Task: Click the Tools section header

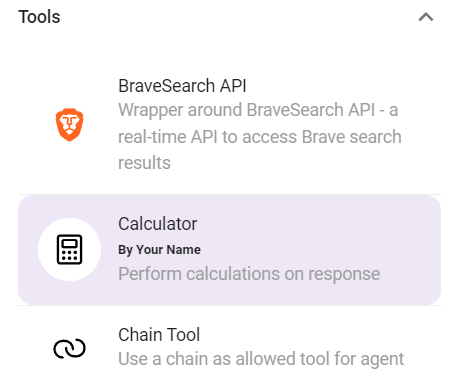Action: (x=39, y=17)
